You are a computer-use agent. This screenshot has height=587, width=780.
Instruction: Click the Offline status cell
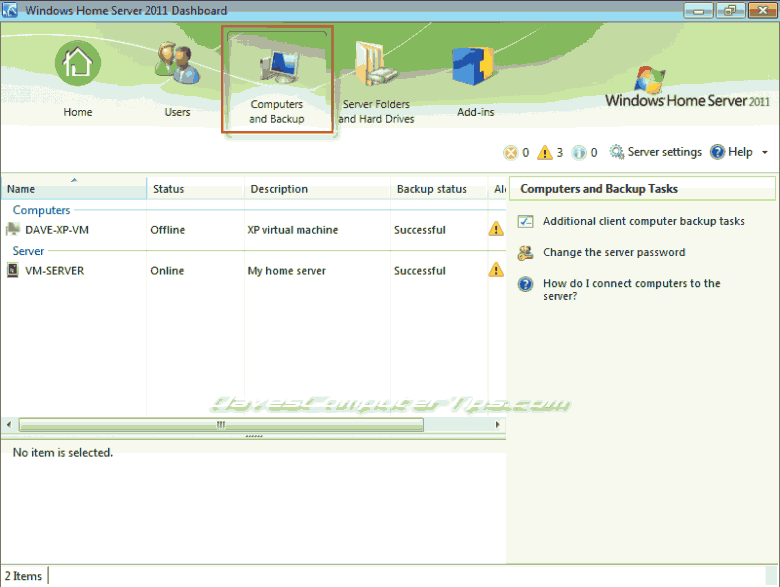(168, 230)
